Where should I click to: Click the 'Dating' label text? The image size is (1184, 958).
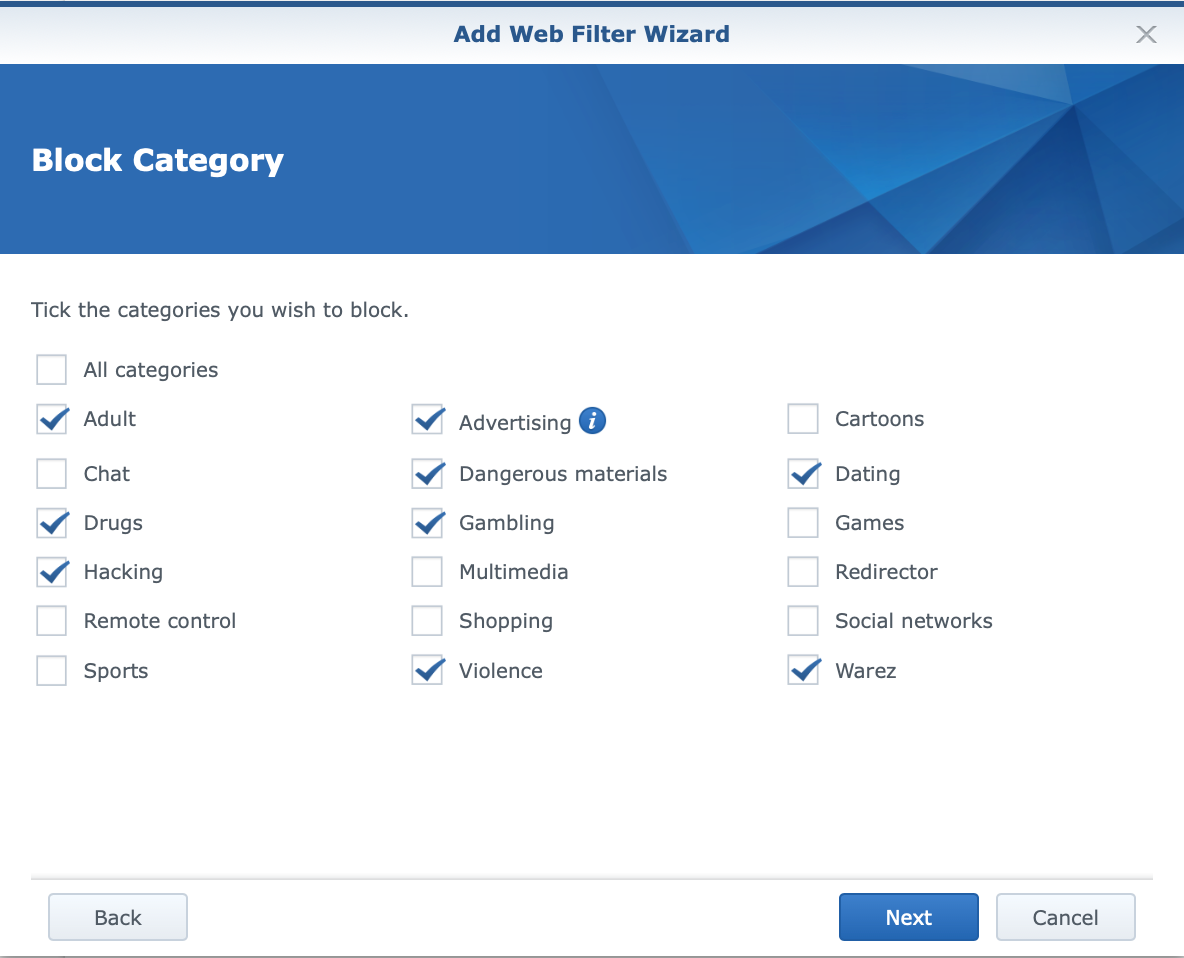(x=868, y=474)
